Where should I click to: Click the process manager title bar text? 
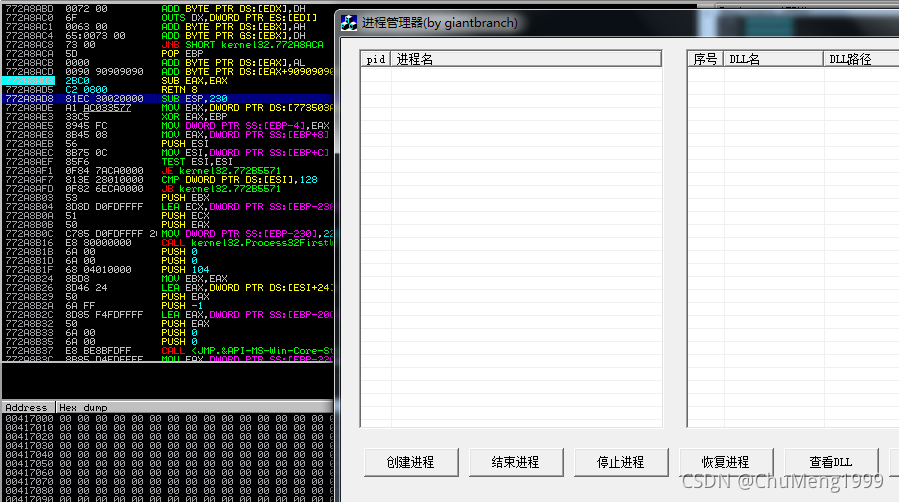pyautogui.click(x=439, y=23)
